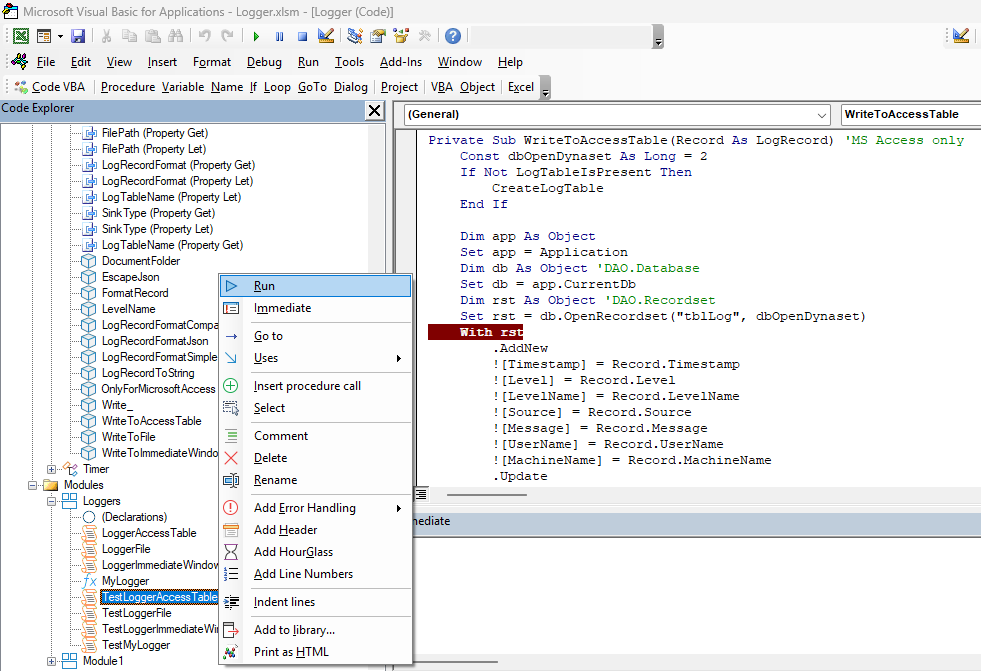This screenshot has width=981, height=671.
Task: Collapse the Loggers module node
Action: point(52,501)
